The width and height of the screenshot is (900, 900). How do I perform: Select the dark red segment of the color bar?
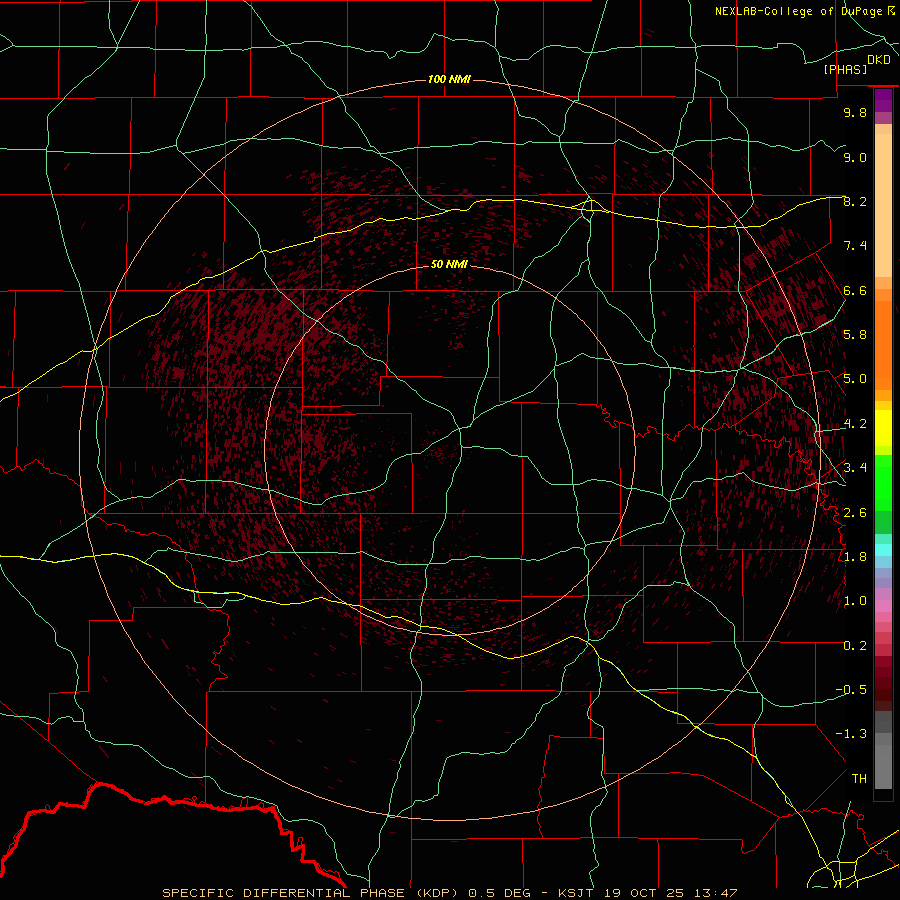[883, 683]
